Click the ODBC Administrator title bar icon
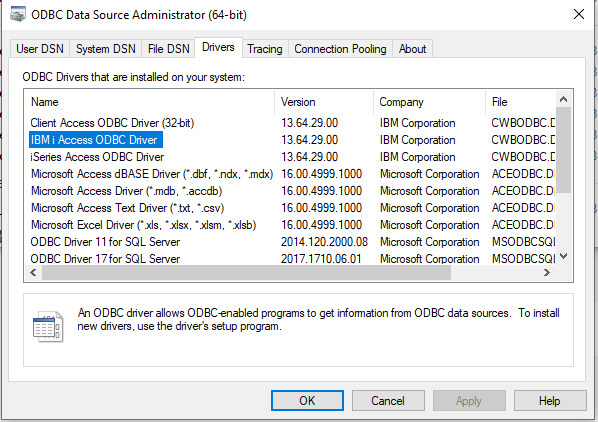Viewport: 598px width, 422px height. (x=18, y=14)
